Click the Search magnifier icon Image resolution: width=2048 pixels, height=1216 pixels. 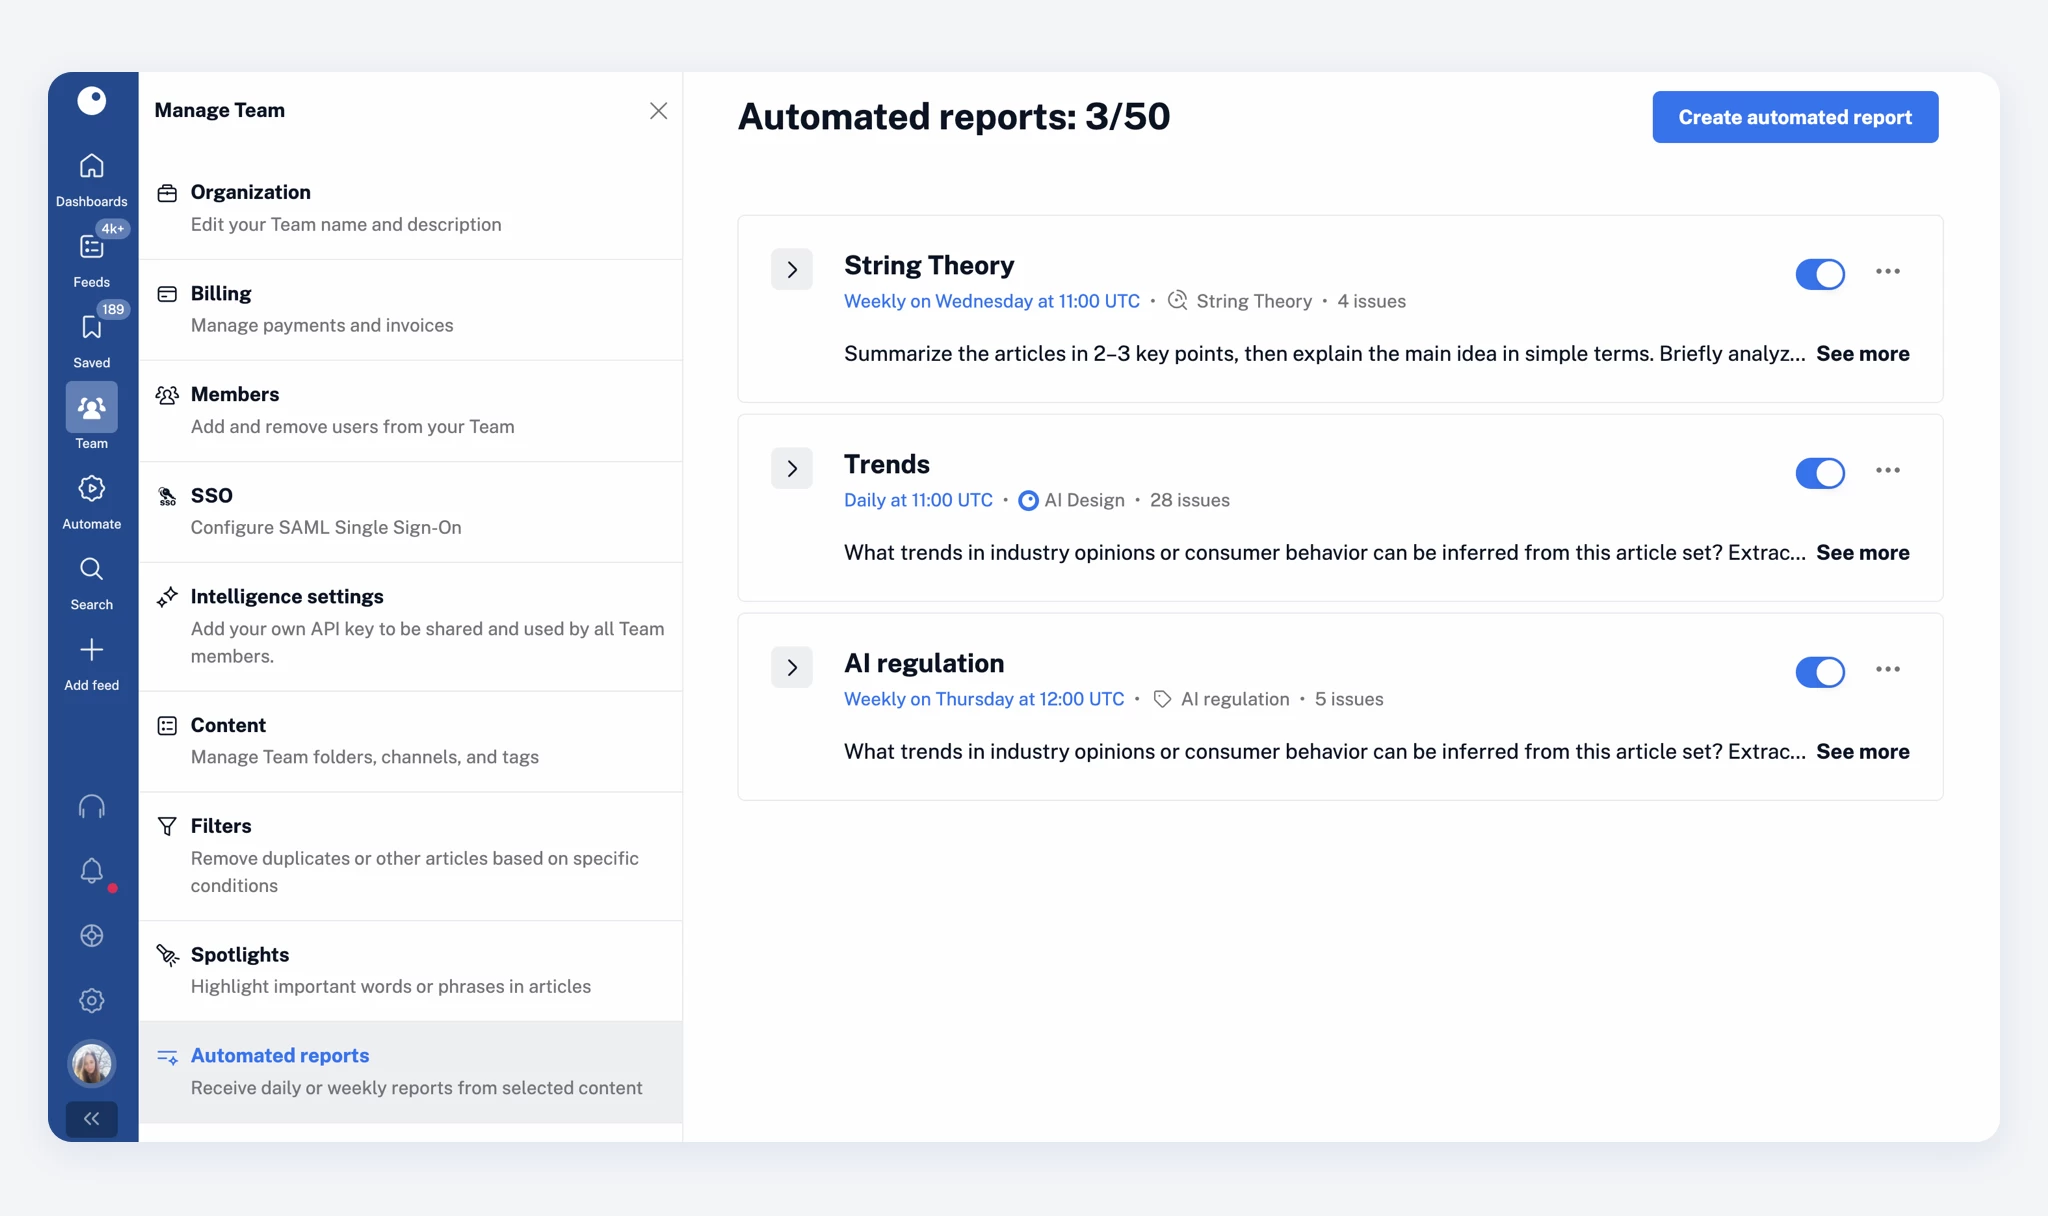point(91,570)
